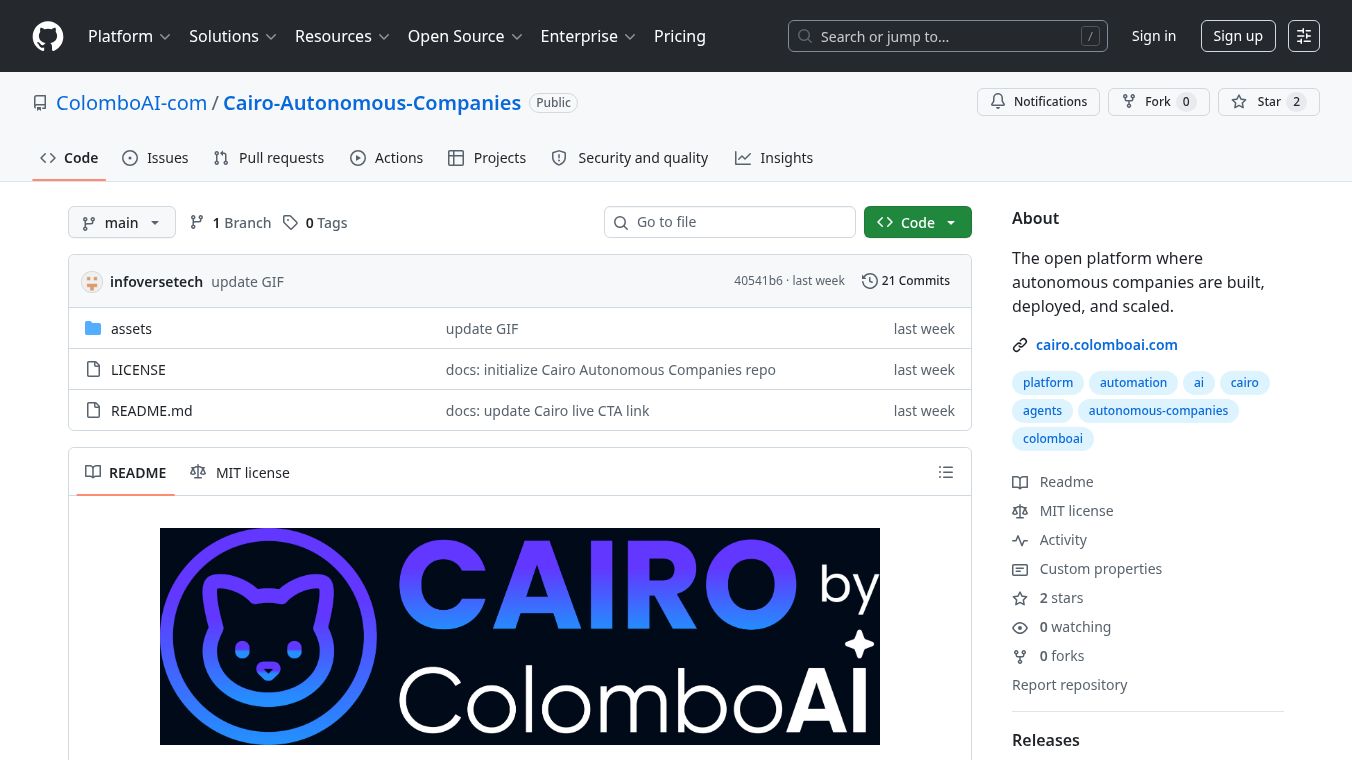Switch to the Insights tab
1352x760 pixels.
tap(774, 158)
